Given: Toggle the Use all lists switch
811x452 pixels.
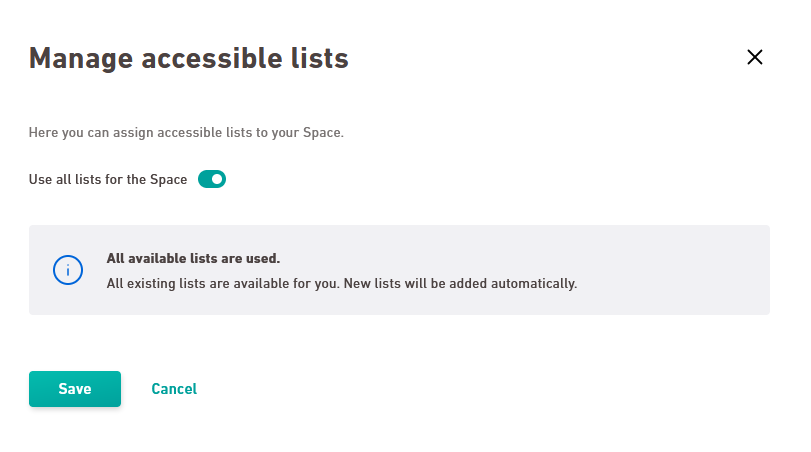Looking at the screenshot, I should click(212, 179).
